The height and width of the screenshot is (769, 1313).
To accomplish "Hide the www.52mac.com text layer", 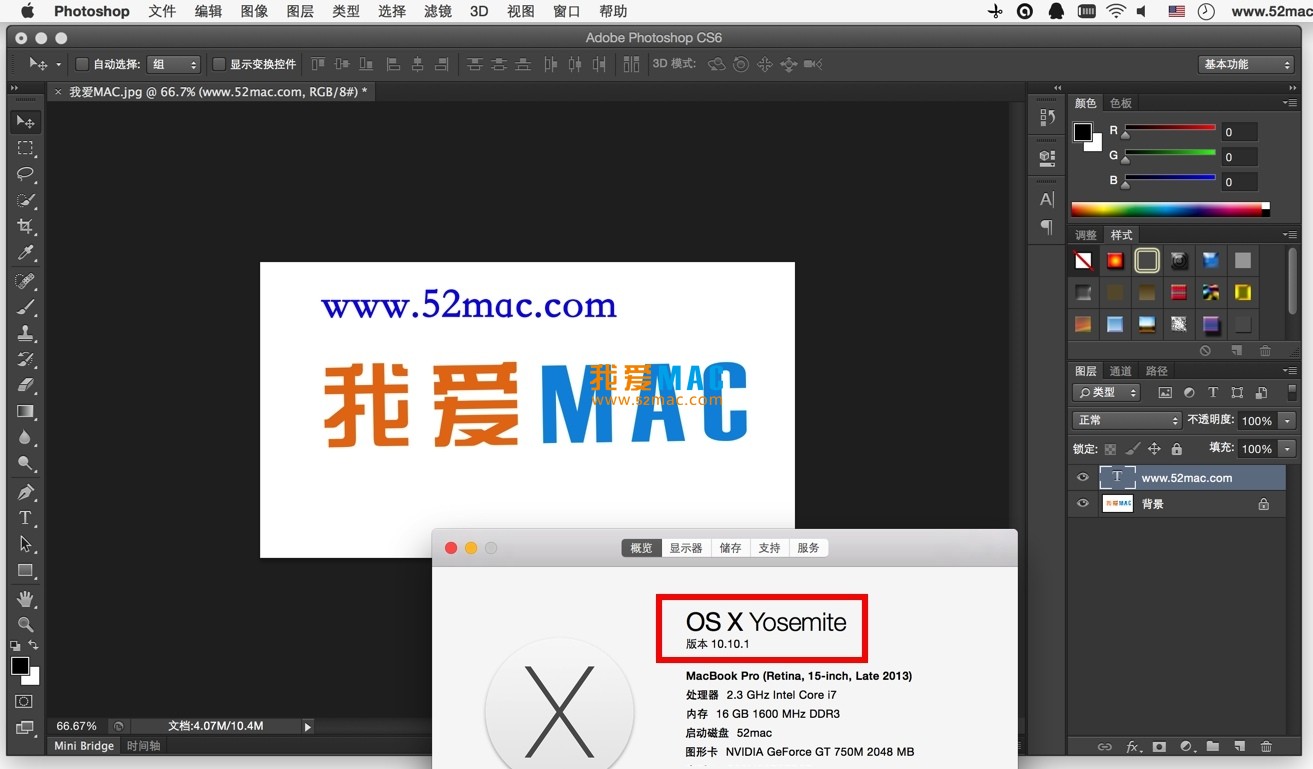I will pyautogui.click(x=1082, y=477).
